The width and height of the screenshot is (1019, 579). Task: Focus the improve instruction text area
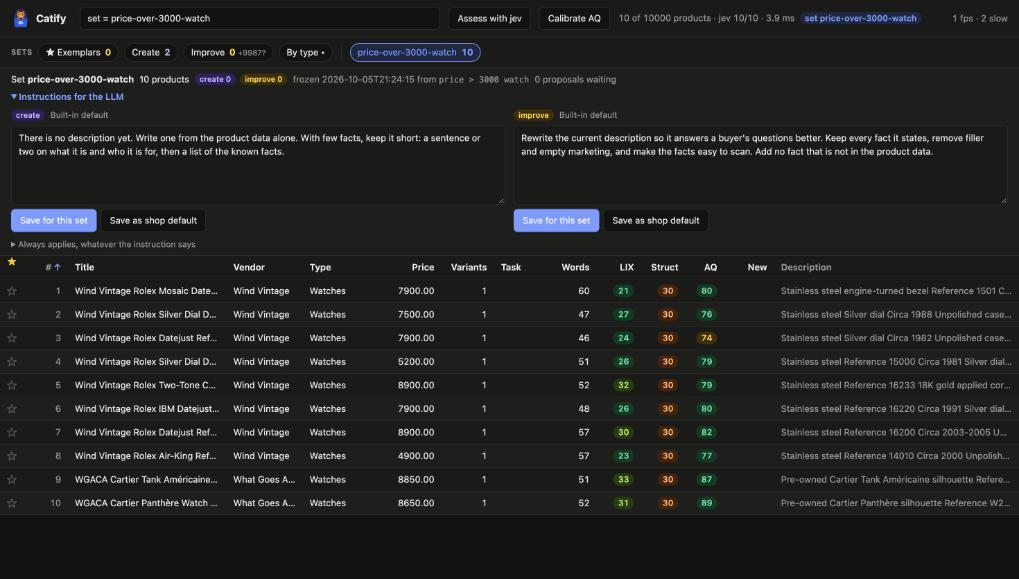pos(760,165)
